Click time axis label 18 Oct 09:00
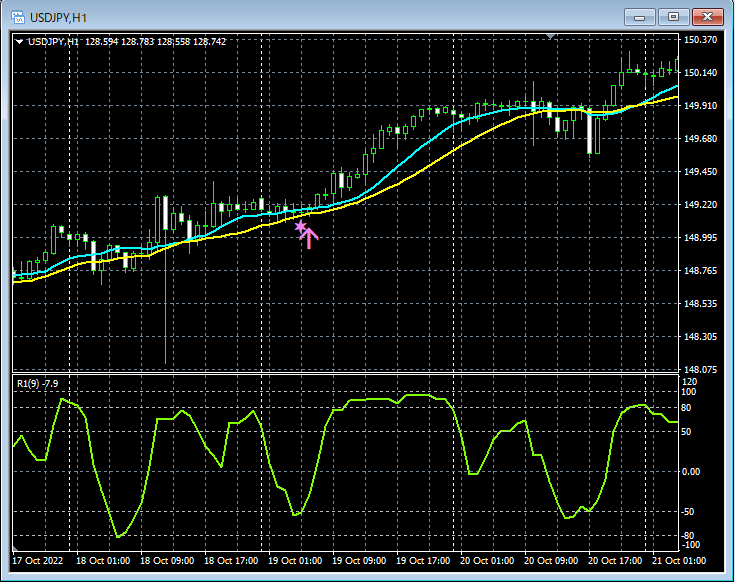 pyautogui.click(x=167, y=561)
